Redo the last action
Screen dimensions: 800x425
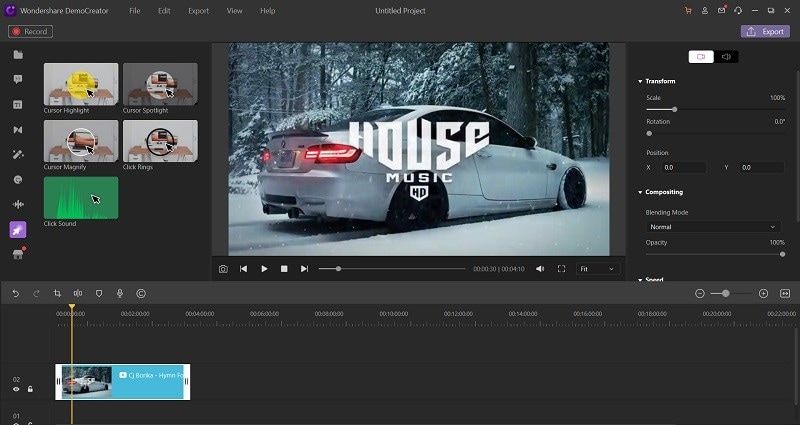pos(36,293)
